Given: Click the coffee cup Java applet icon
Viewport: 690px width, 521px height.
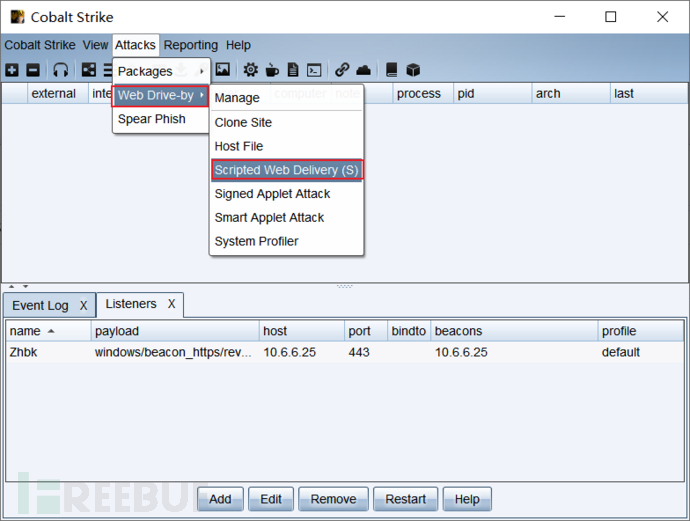Looking at the screenshot, I should point(271,70).
